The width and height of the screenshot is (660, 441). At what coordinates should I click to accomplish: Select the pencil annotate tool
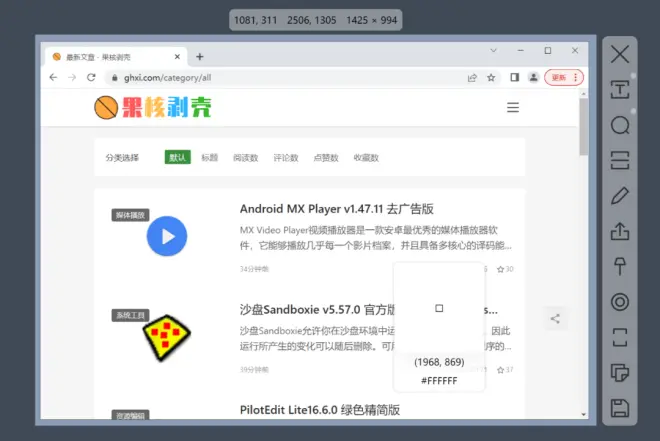[620, 196]
